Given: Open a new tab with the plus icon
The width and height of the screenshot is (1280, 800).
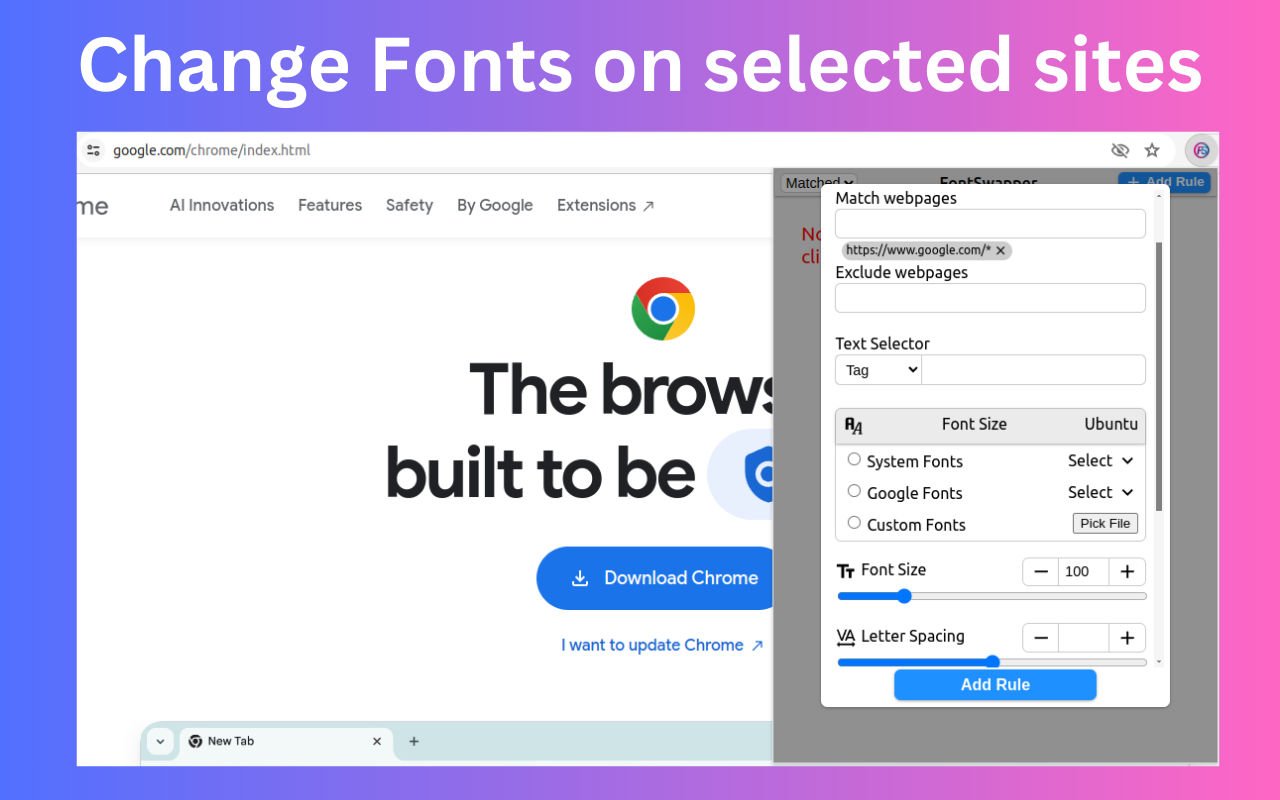Looking at the screenshot, I should [414, 741].
